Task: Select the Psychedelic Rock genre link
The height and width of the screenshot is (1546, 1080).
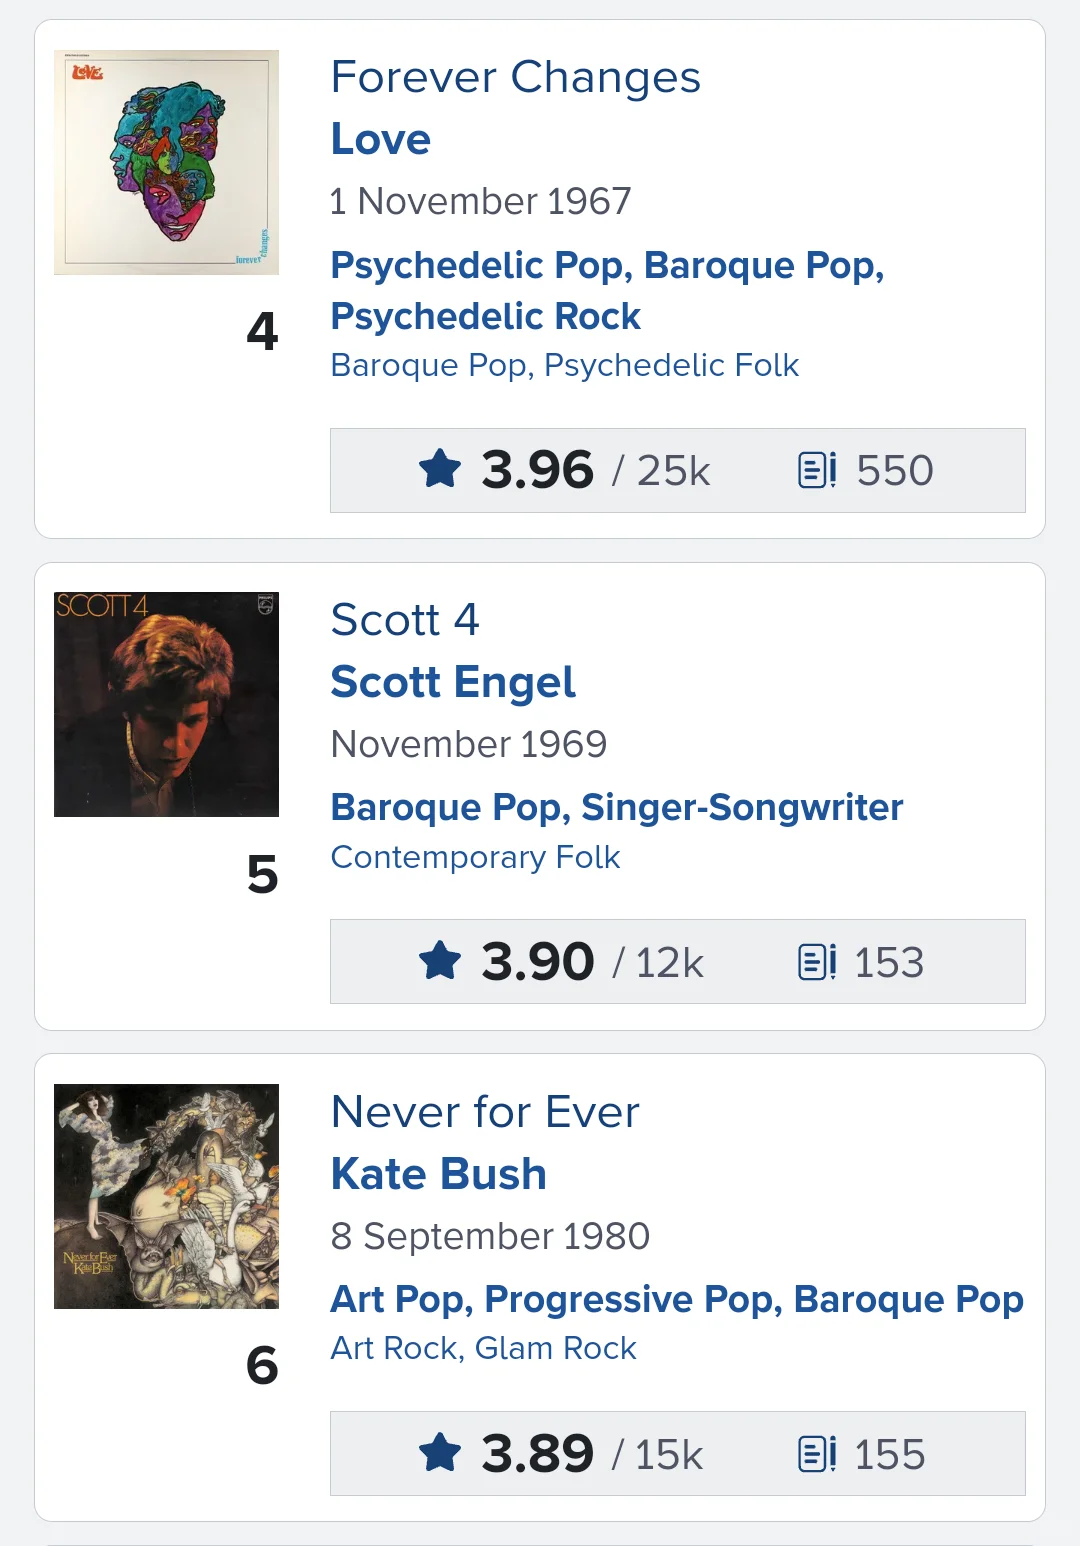Action: point(485,316)
